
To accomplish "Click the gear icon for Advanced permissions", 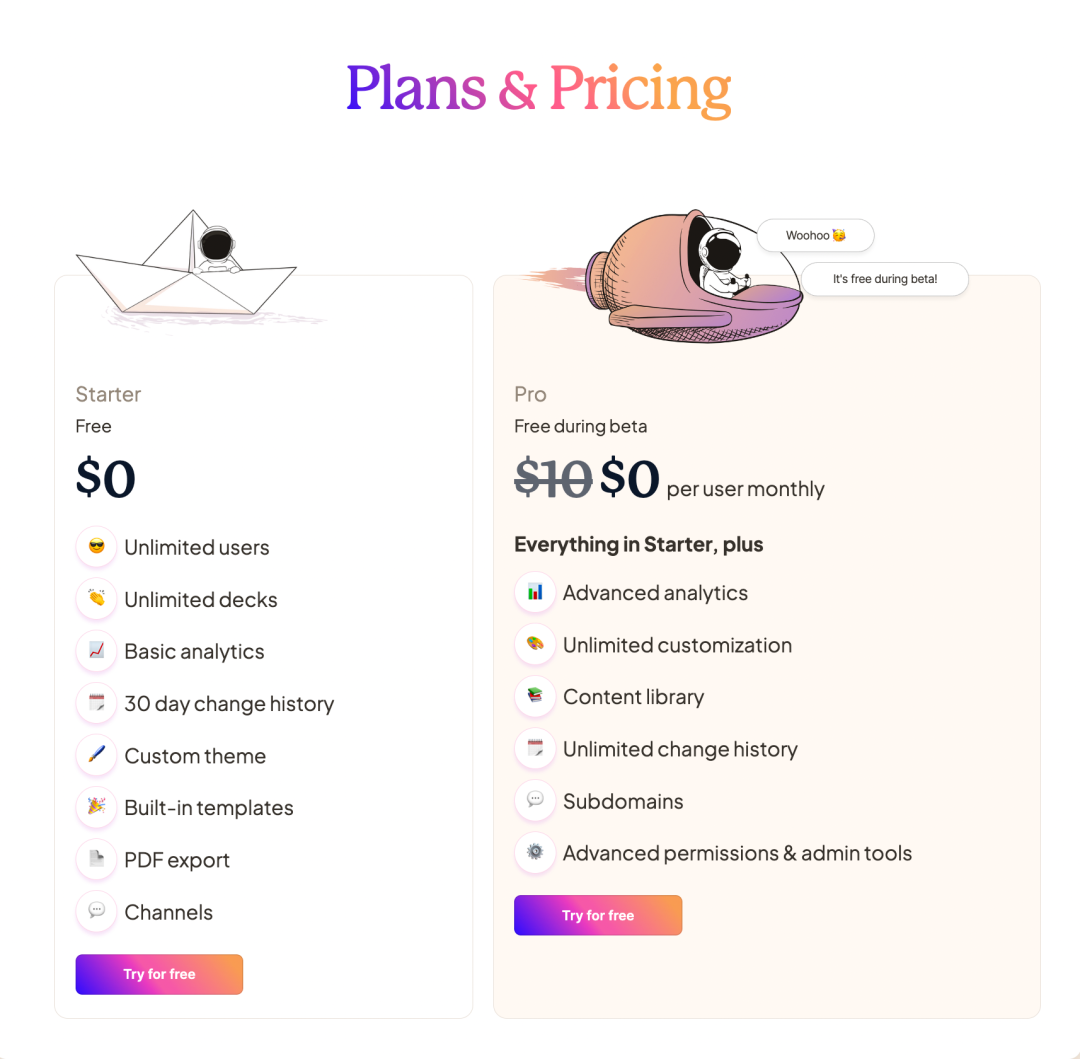I will 535,852.
